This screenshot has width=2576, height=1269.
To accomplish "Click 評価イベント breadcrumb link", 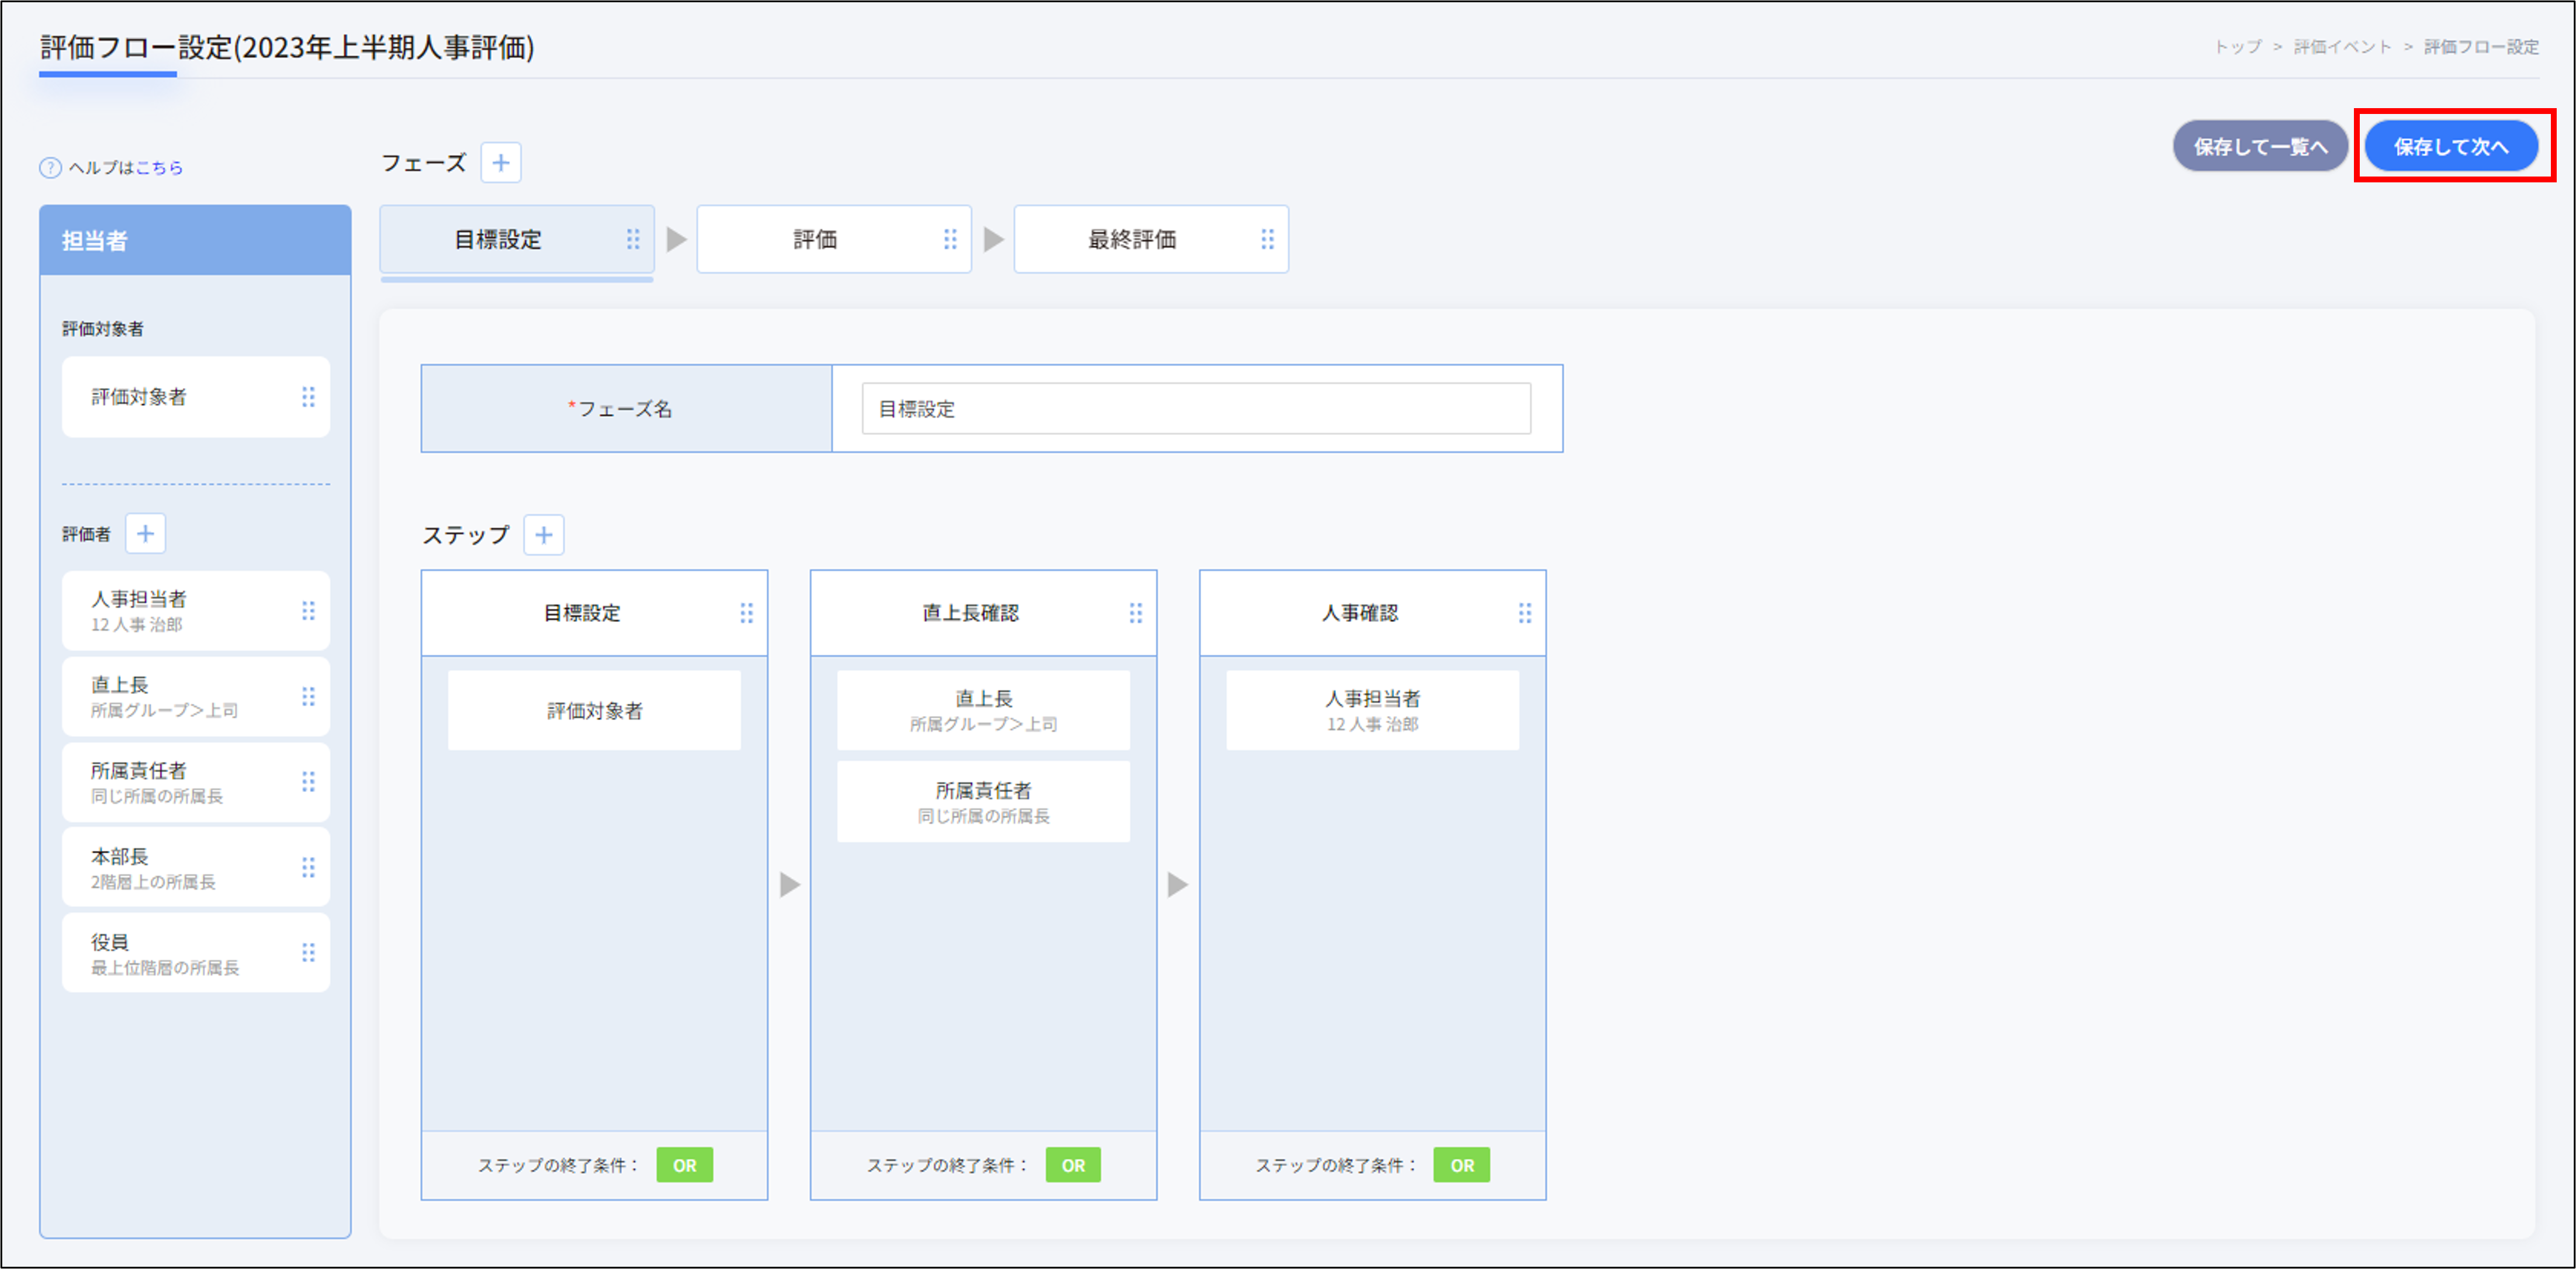I will tap(2341, 47).
